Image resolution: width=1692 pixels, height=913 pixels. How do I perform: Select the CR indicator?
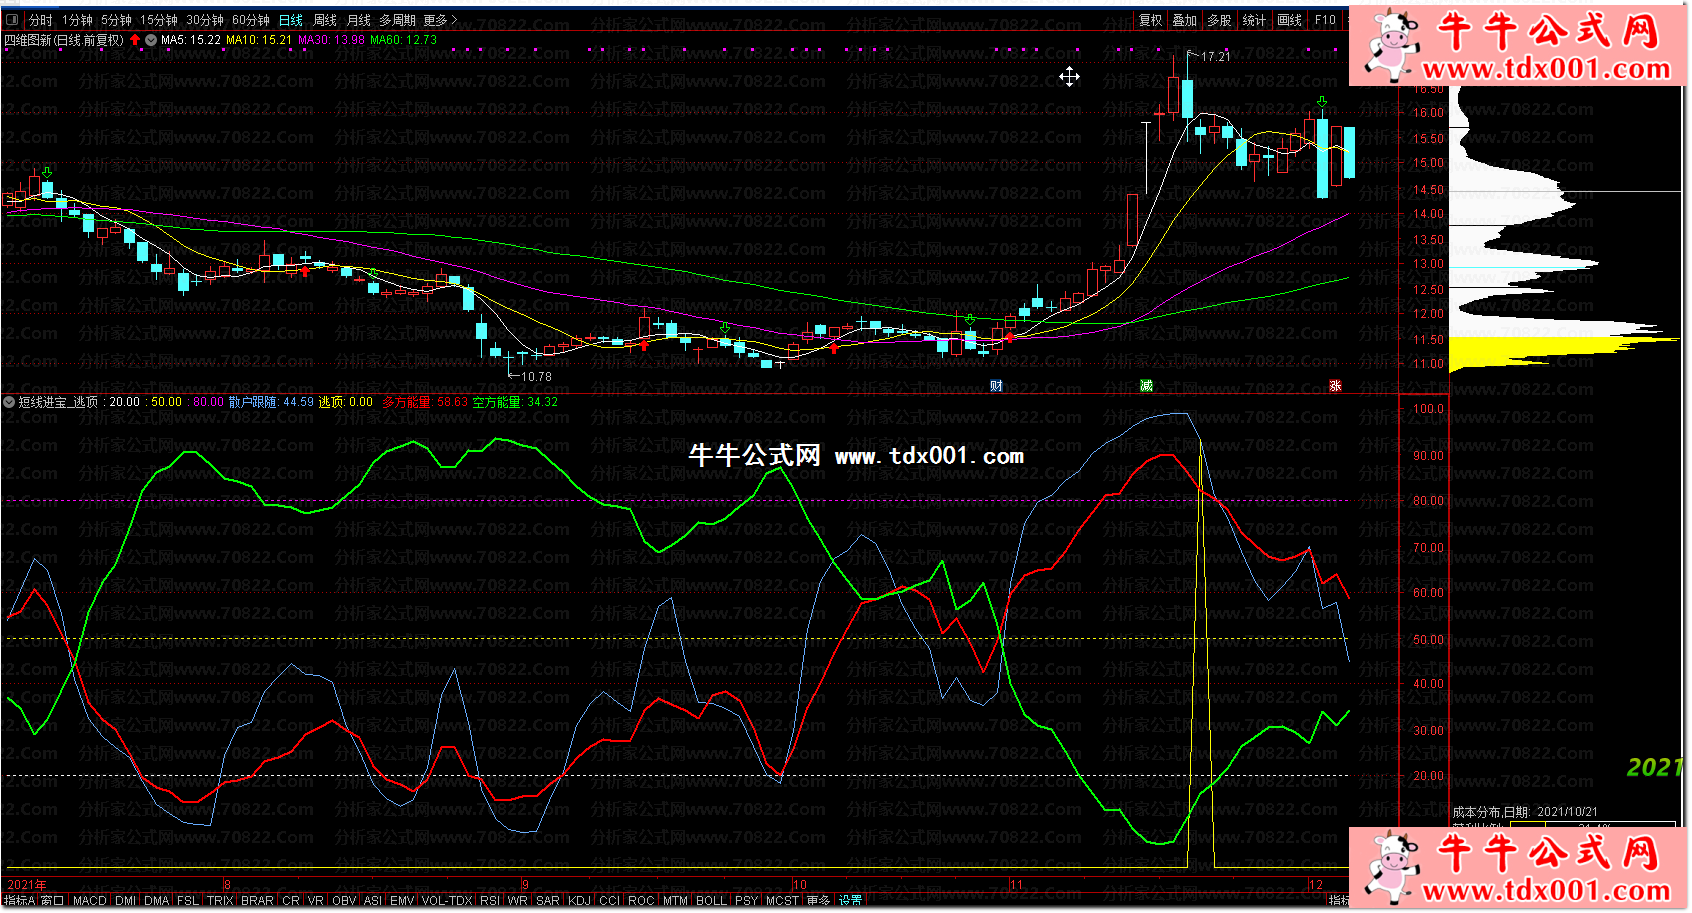pyautogui.click(x=291, y=901)
